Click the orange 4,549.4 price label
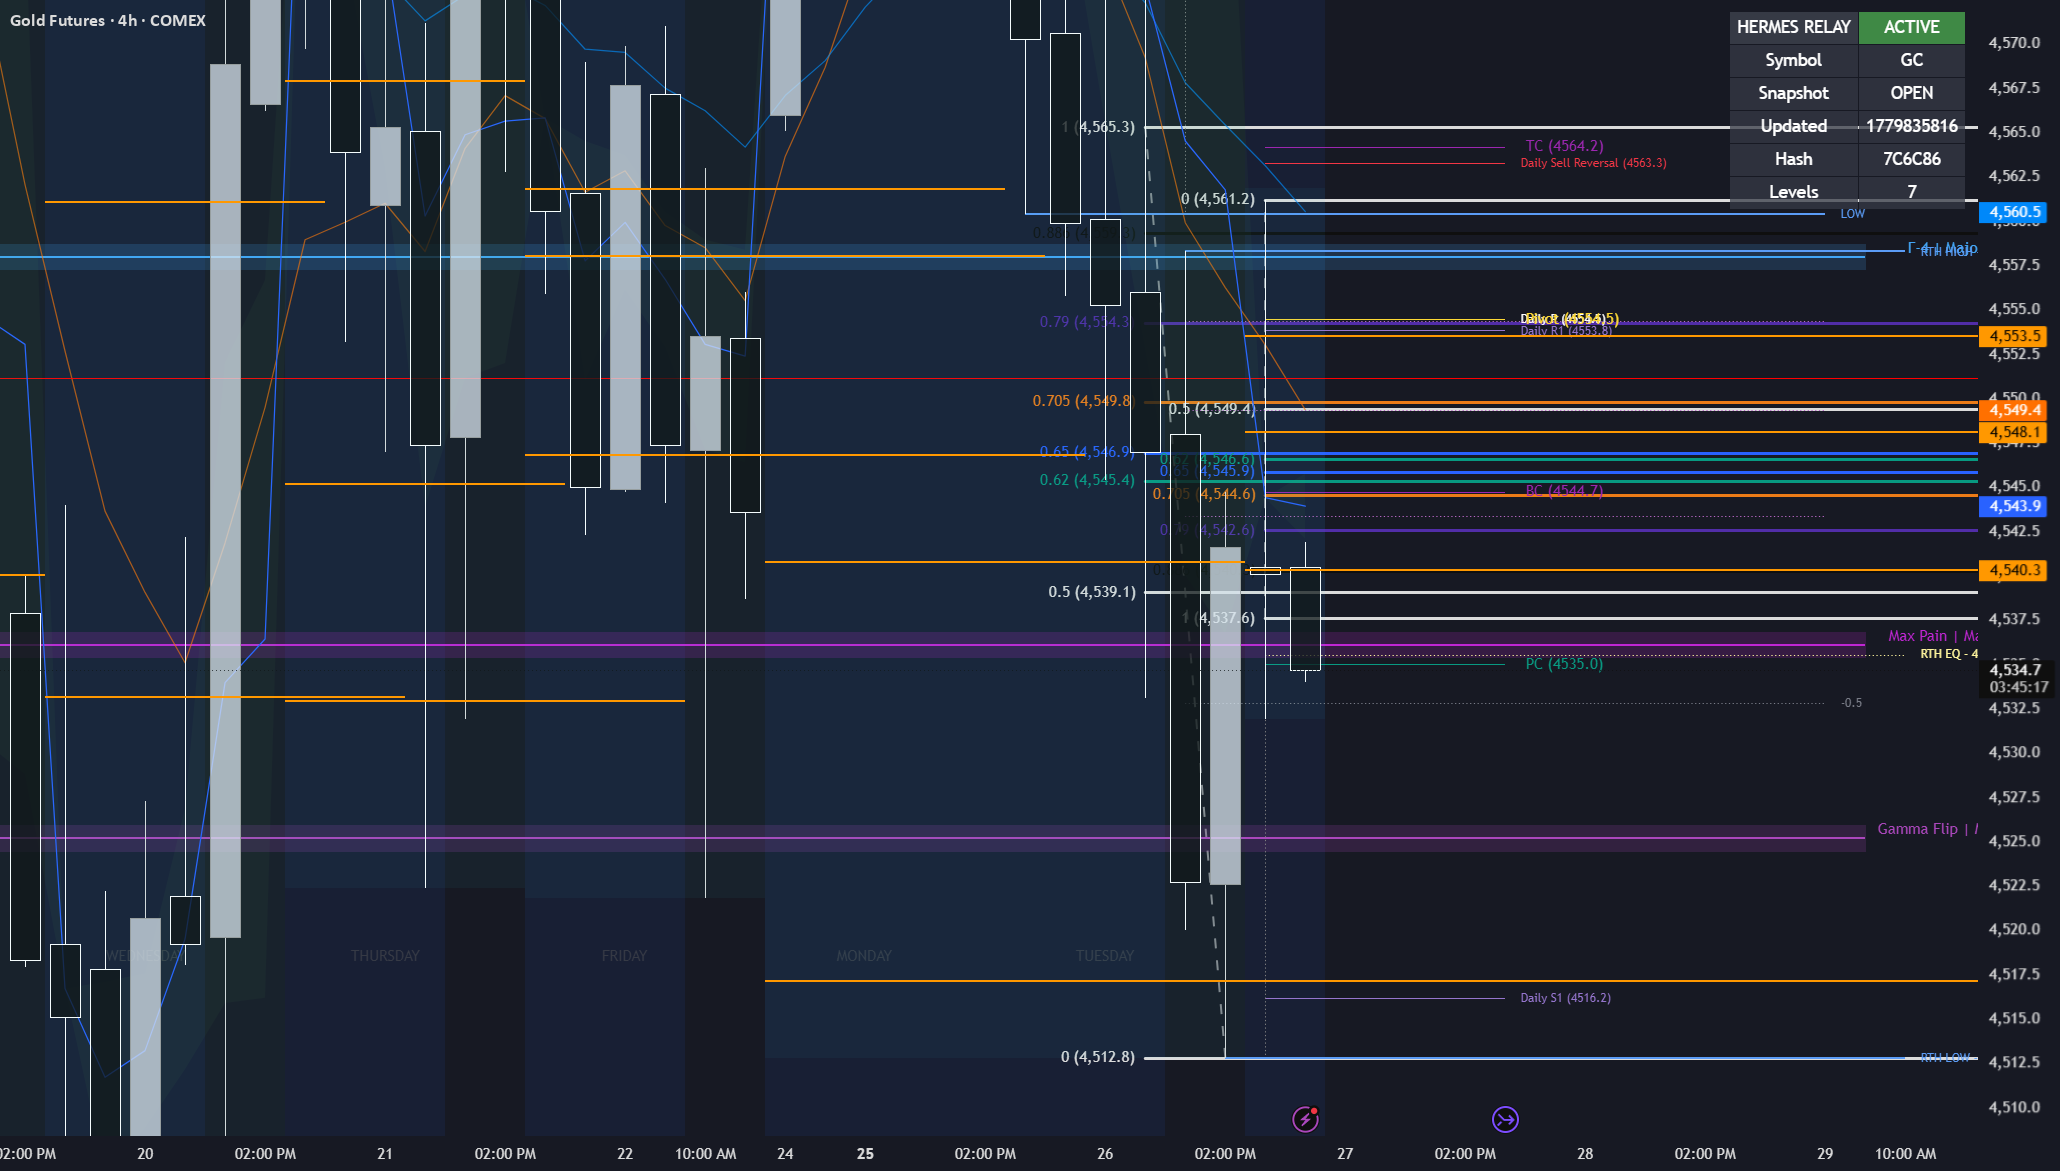The image size is (2060, 1171). (x=2014, y=410)
